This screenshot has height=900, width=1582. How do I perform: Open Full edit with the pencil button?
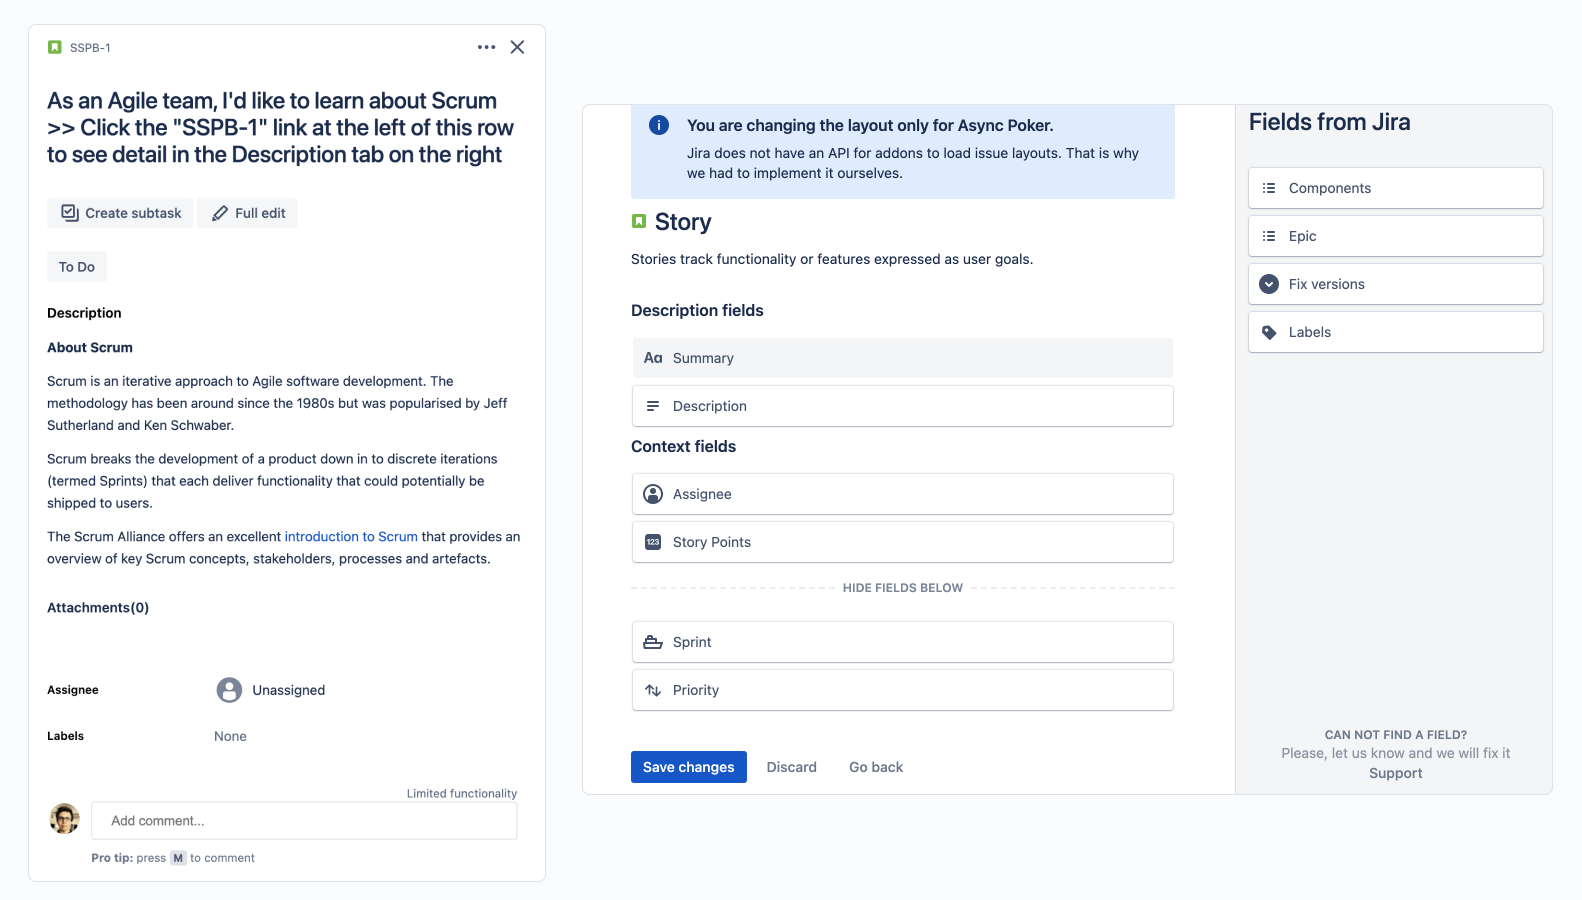[x=248, y=213]
